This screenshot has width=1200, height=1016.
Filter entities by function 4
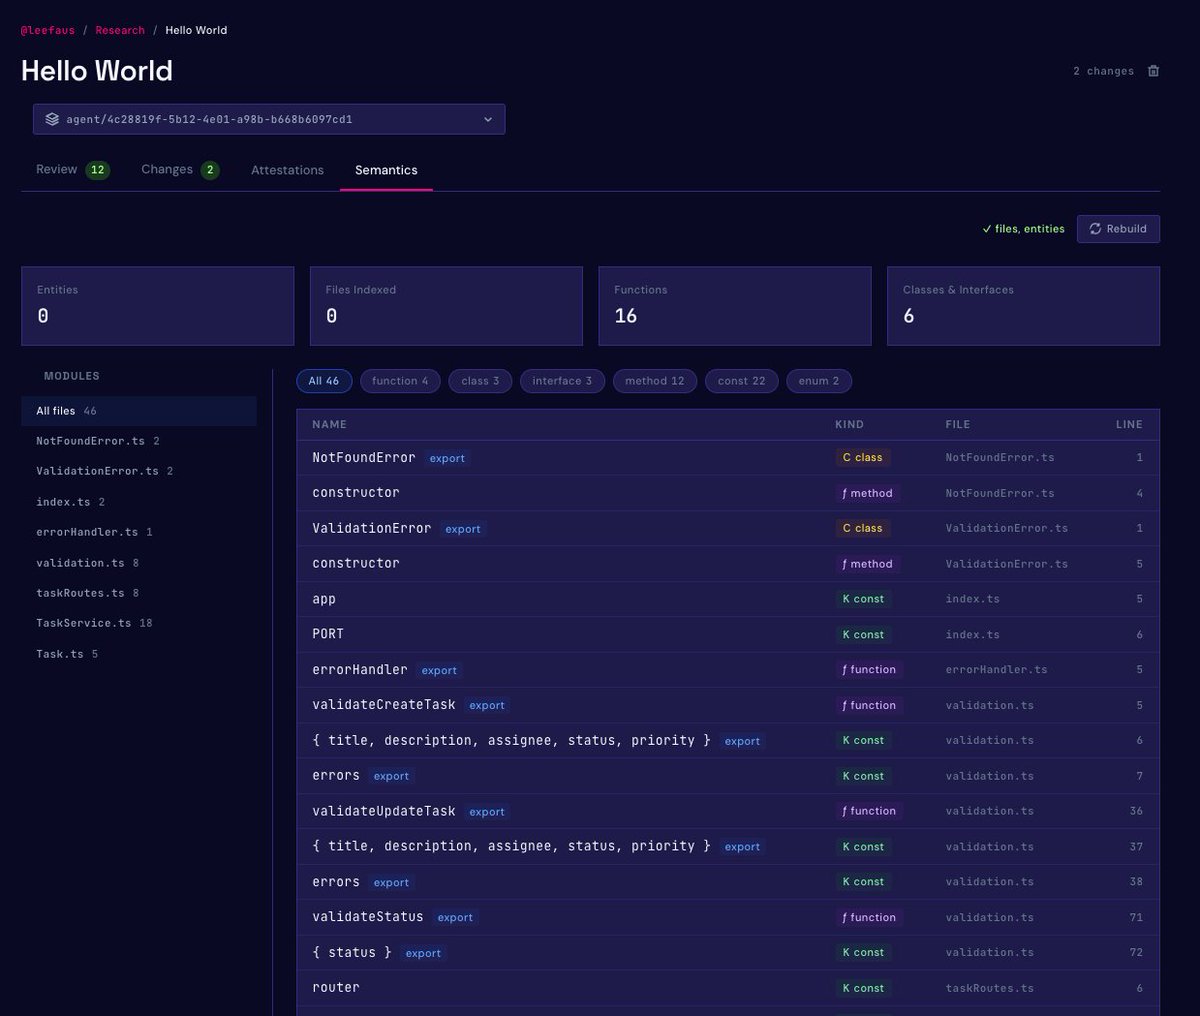(x=400, y=381)
